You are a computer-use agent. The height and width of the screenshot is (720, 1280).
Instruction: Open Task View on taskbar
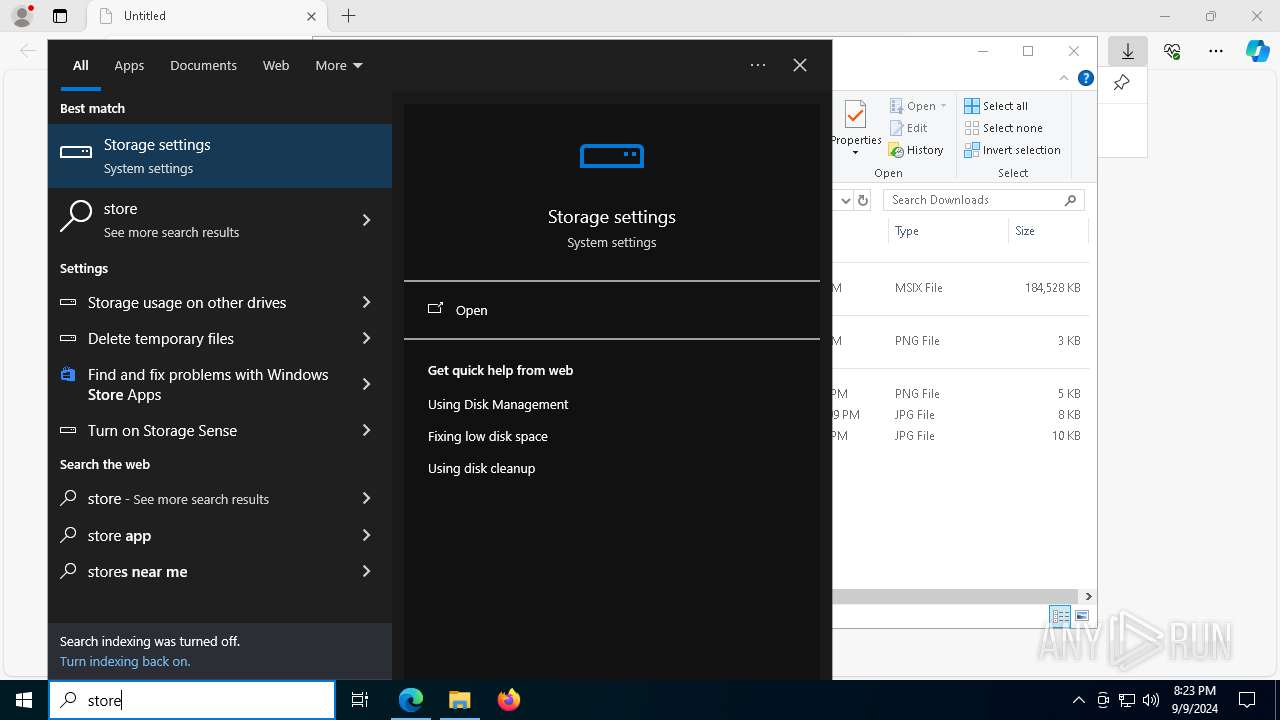click(x=360, y=700)
